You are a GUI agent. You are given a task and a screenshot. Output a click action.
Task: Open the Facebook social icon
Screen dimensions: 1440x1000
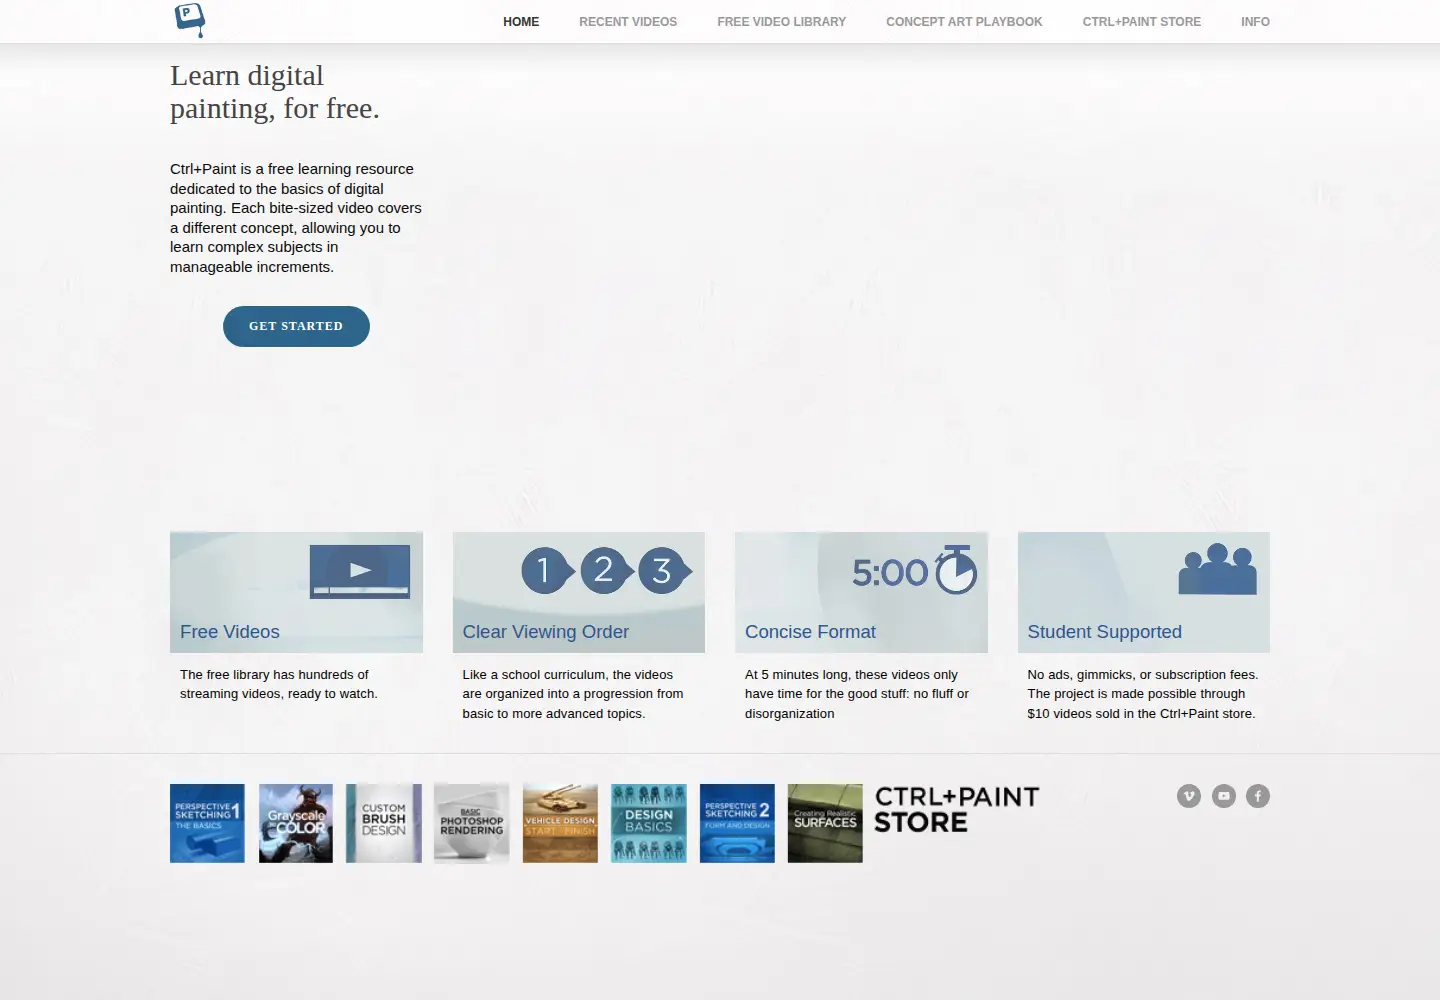click(x=1258, y=796)
